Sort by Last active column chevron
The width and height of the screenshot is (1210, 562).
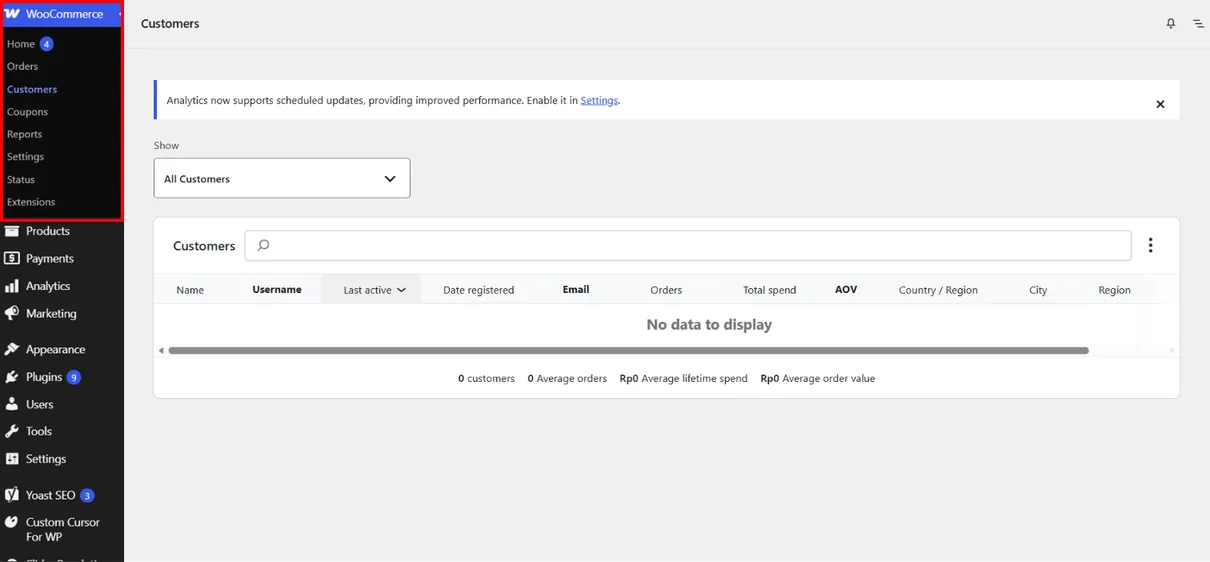point(402,290)
